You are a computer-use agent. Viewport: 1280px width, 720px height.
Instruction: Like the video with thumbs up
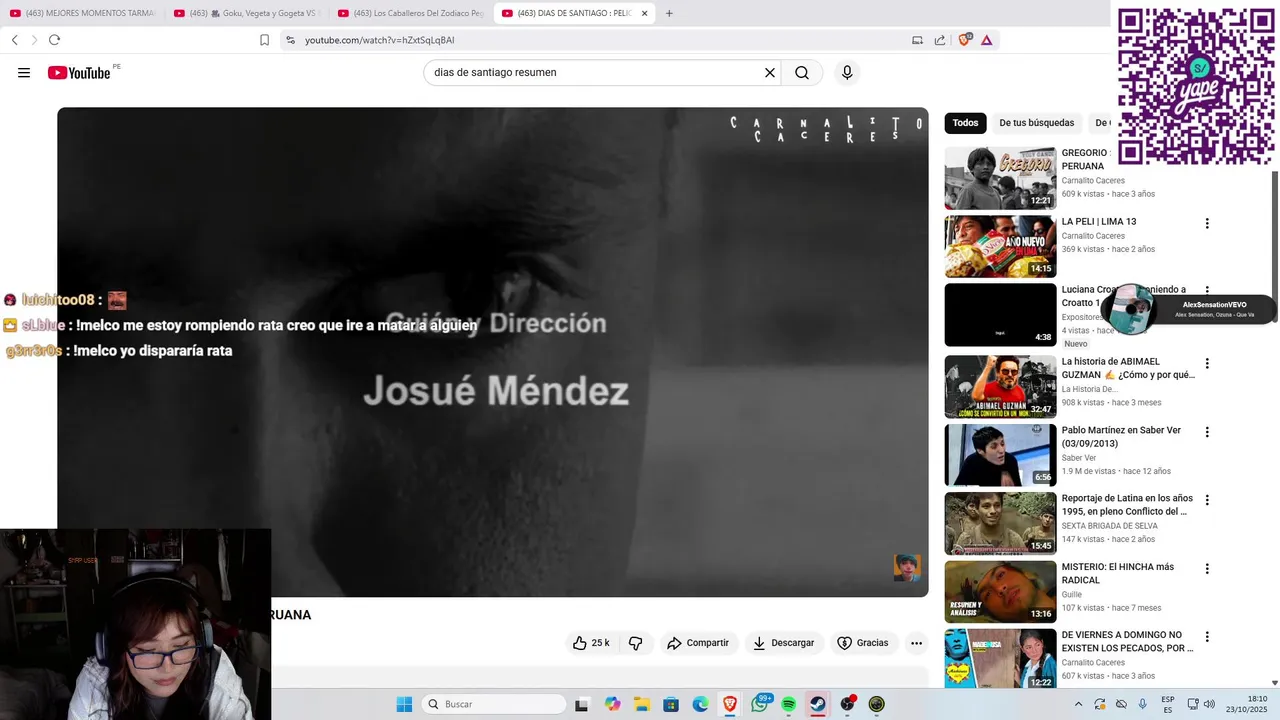(590, 643)
